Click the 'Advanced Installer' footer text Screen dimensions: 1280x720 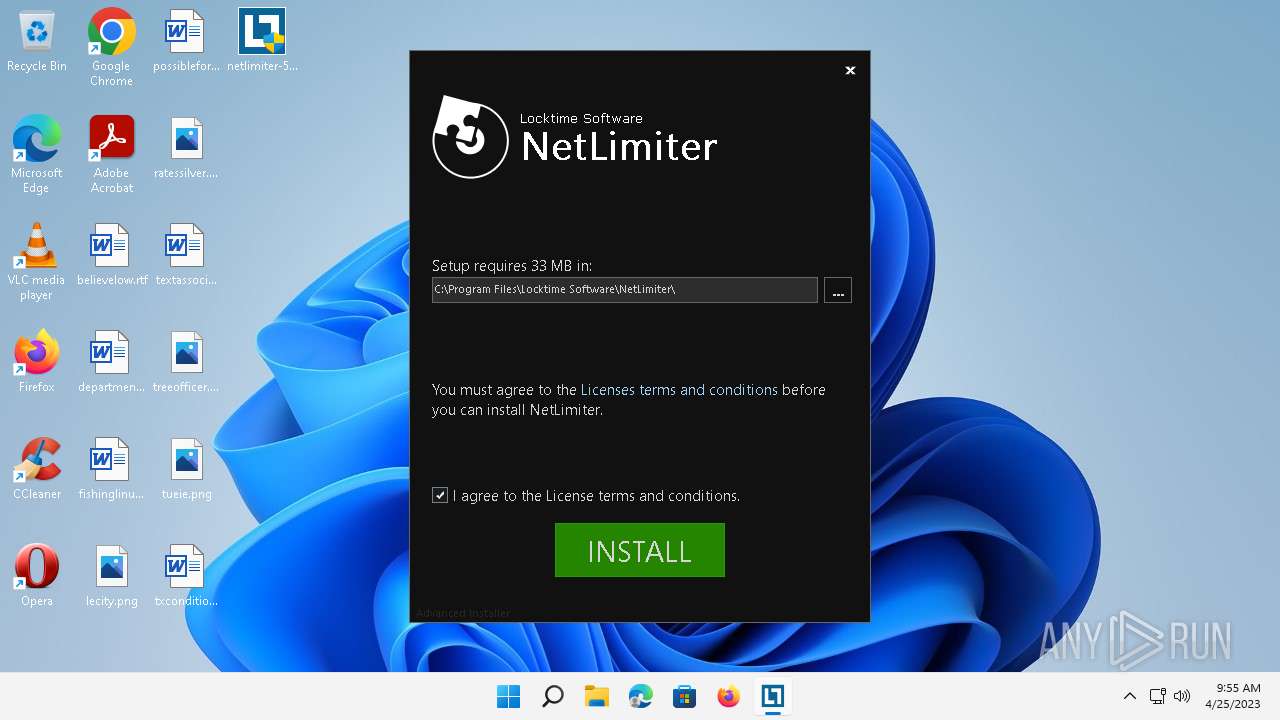coord(463,613)
